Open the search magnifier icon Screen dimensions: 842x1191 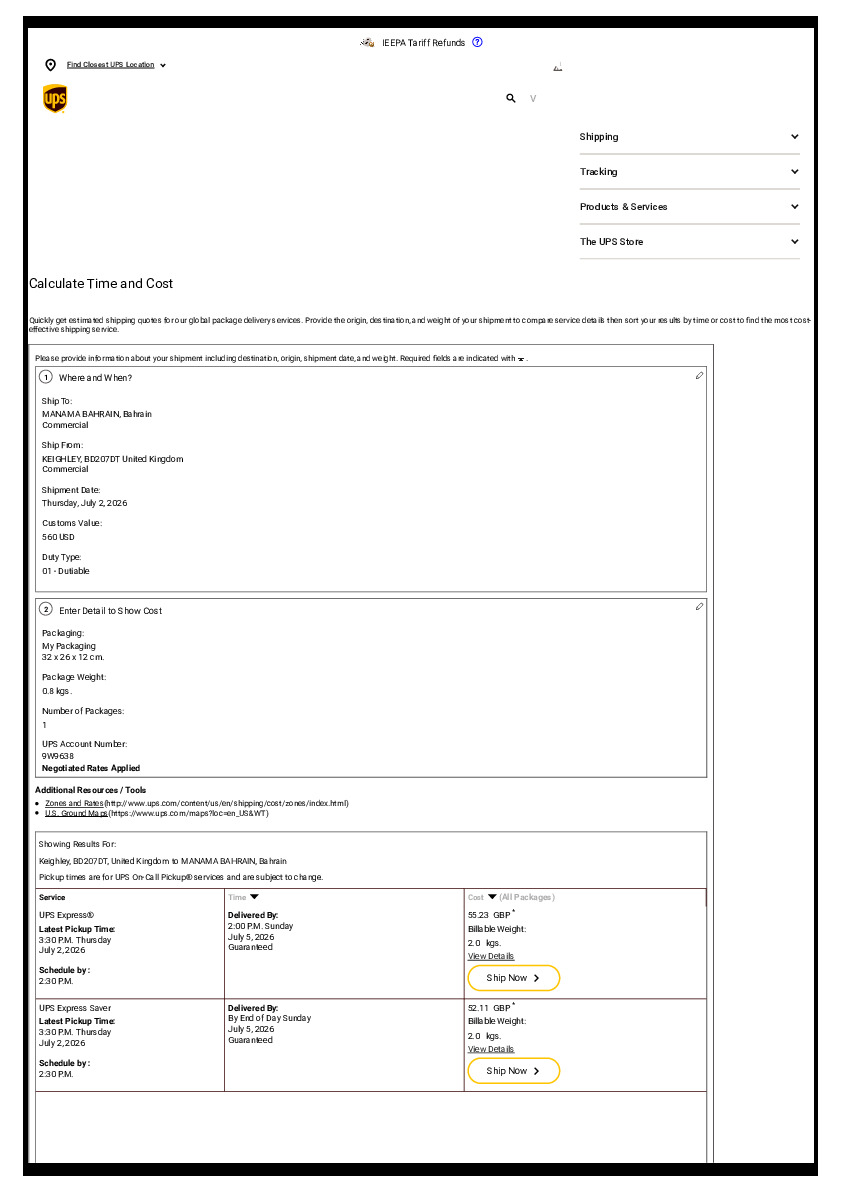511,98
